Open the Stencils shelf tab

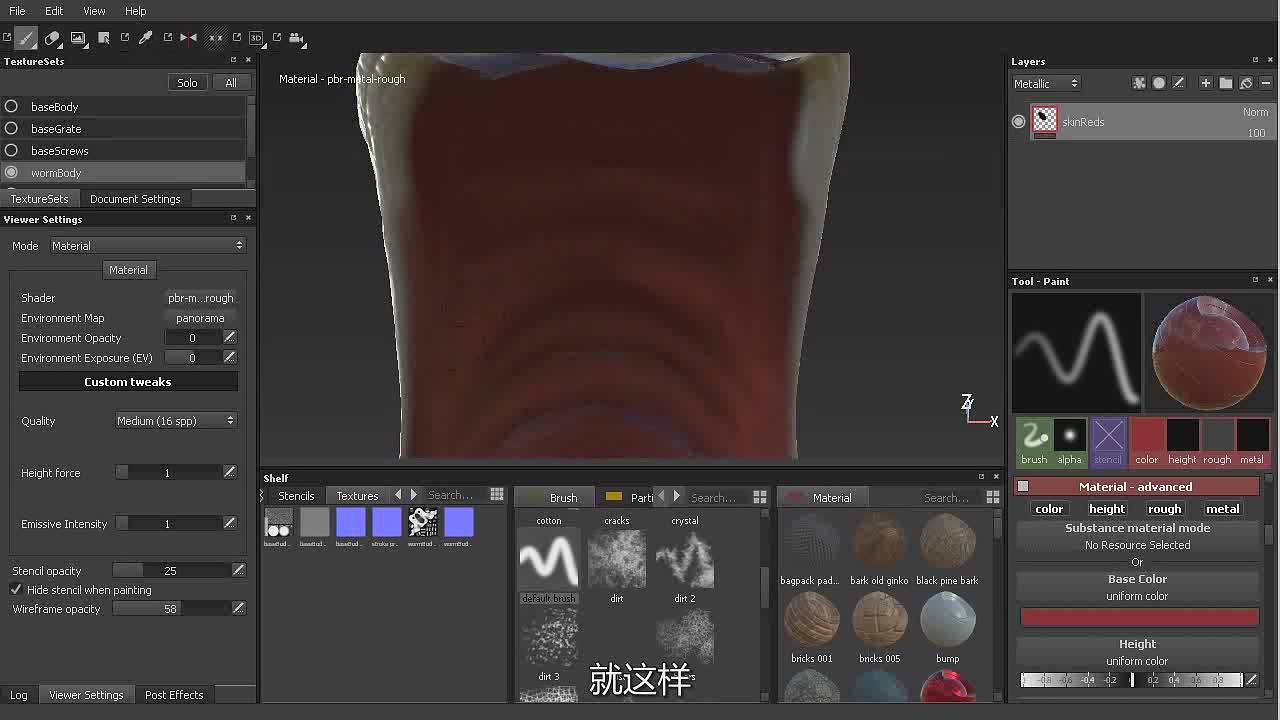tap(296, 496)
